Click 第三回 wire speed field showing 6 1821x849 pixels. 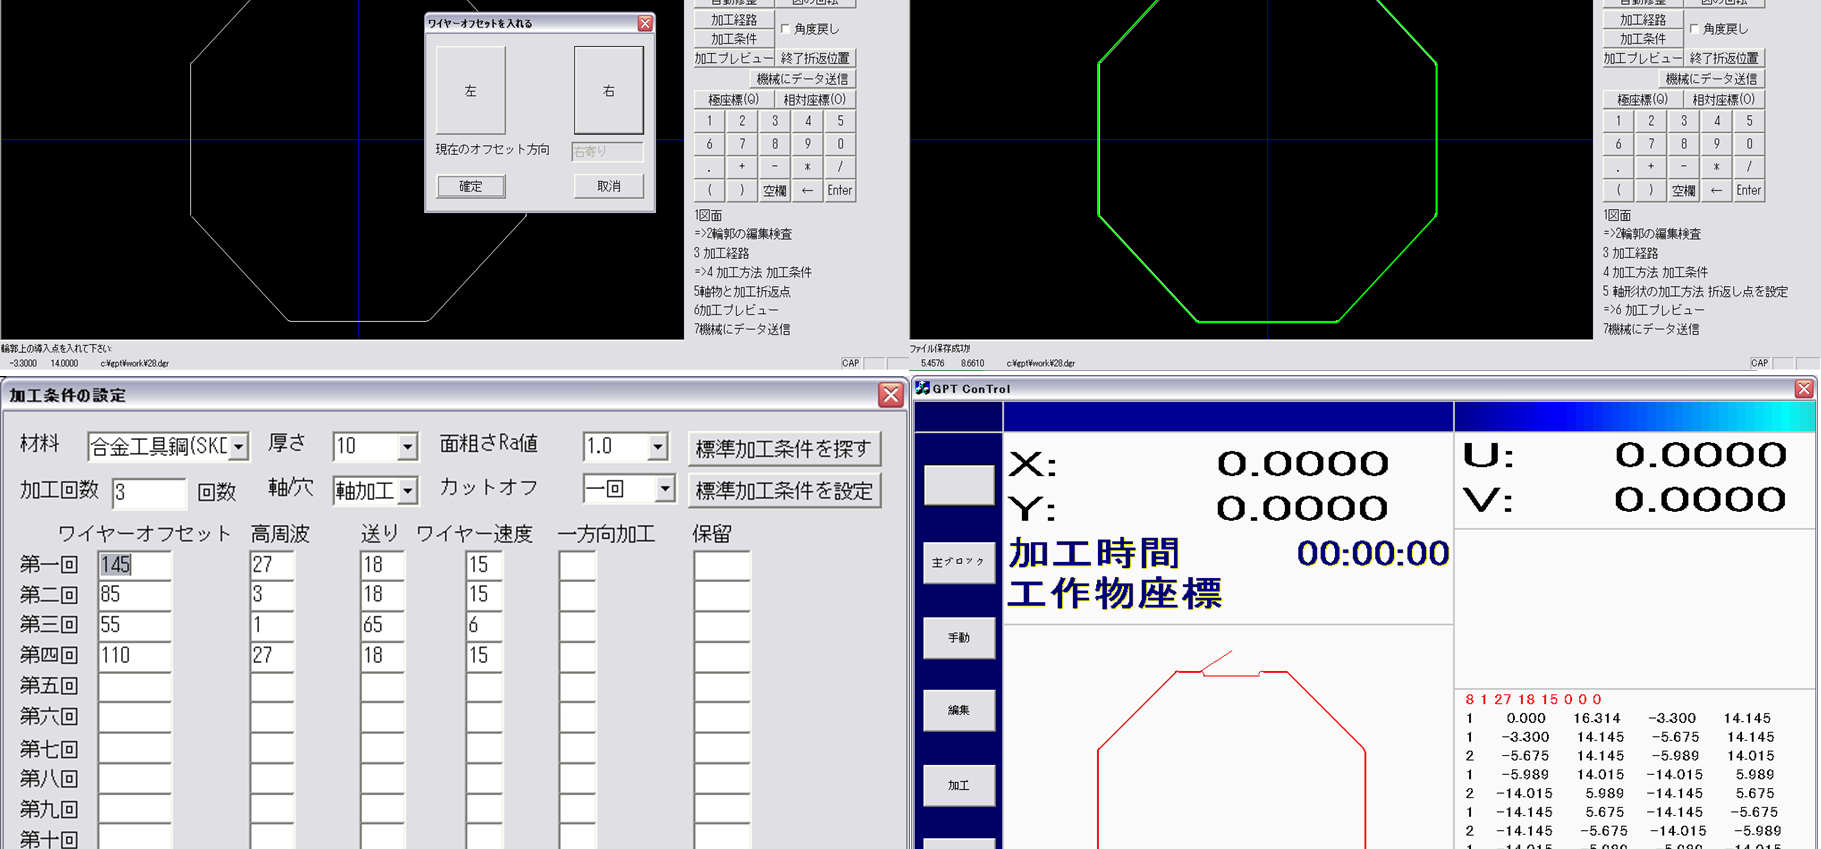click(484, 626)
